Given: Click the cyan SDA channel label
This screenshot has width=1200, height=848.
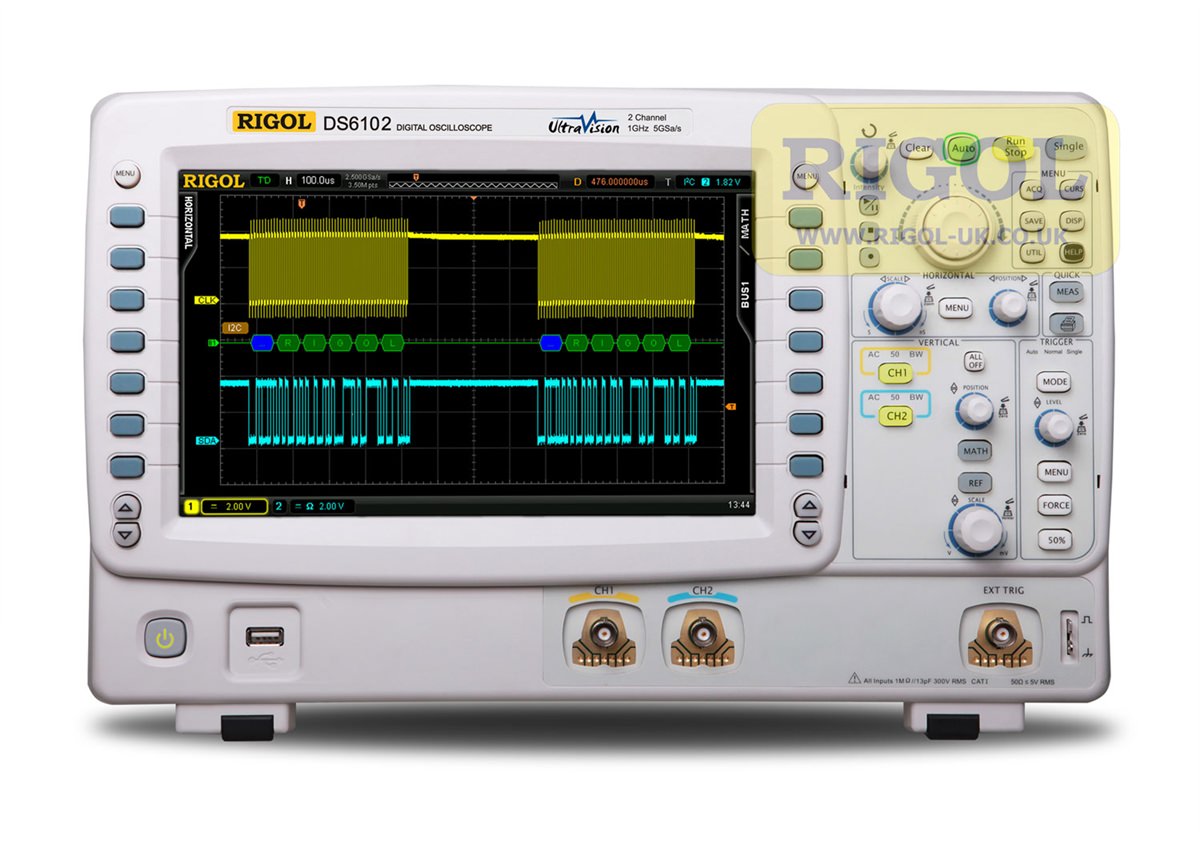Looking at the screenshot, I should [x=207, y=441].
